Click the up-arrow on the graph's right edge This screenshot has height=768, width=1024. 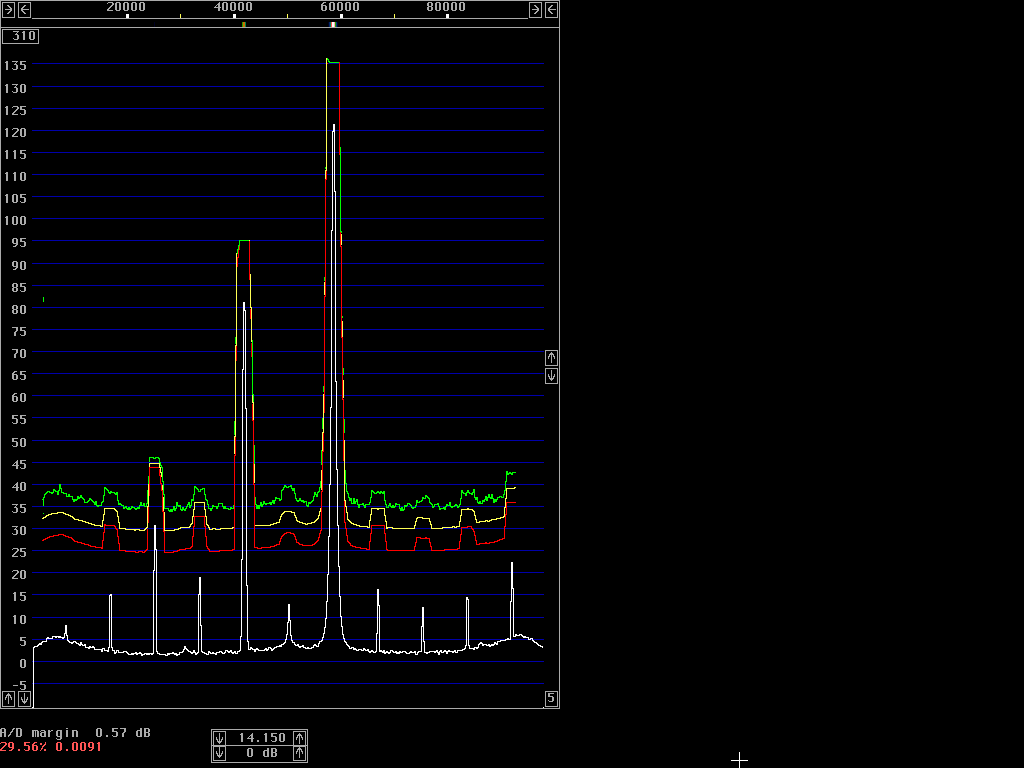coord(551,357)
